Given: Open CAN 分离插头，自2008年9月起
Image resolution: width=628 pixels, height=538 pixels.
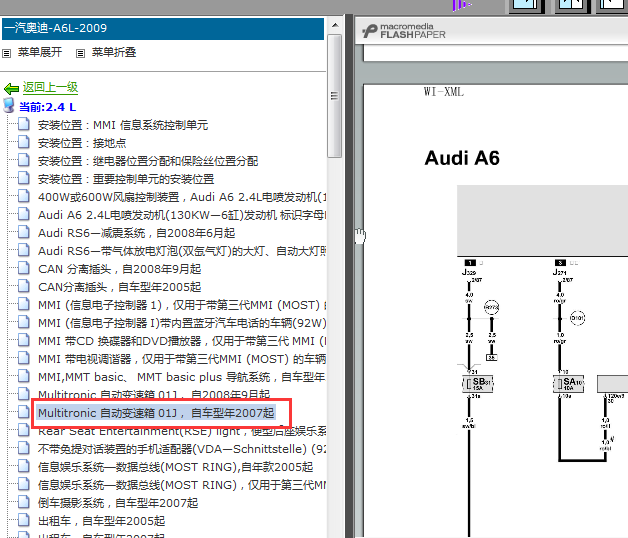Looking at the screenshot, I should pos(119,269).
